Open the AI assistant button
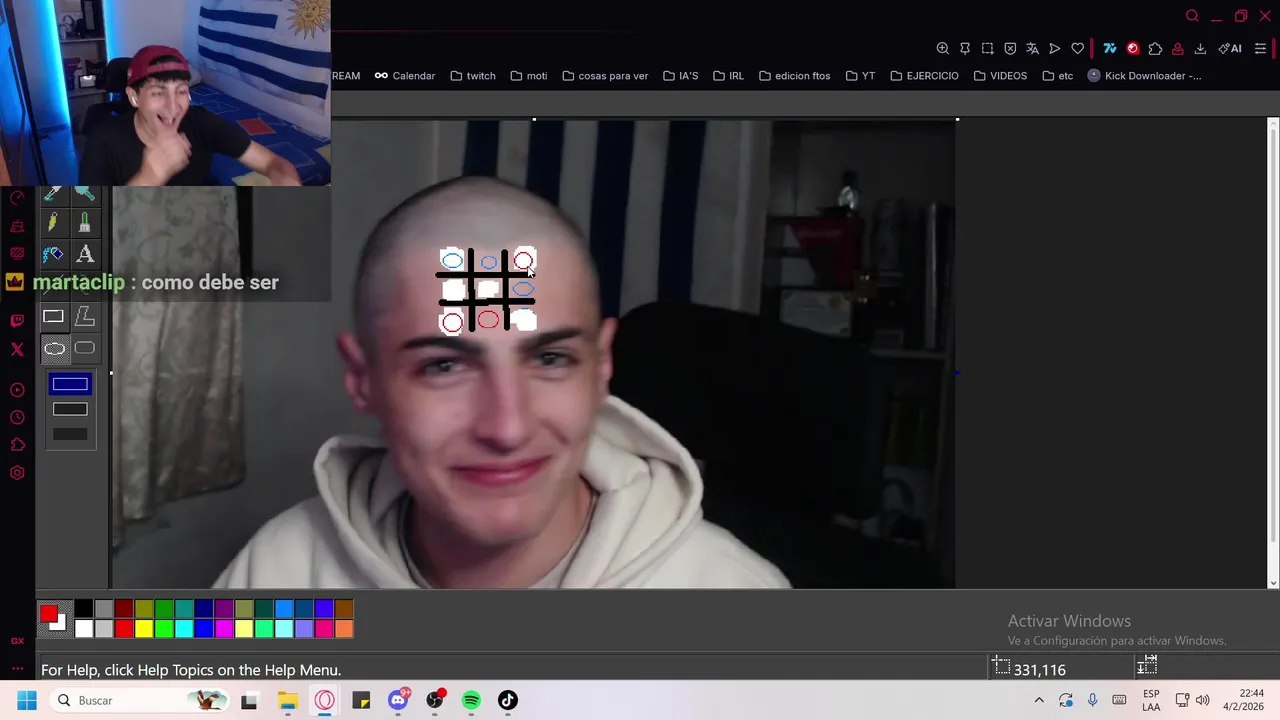The width and height of the screenshot is (1280, 720). point(1230,48)
